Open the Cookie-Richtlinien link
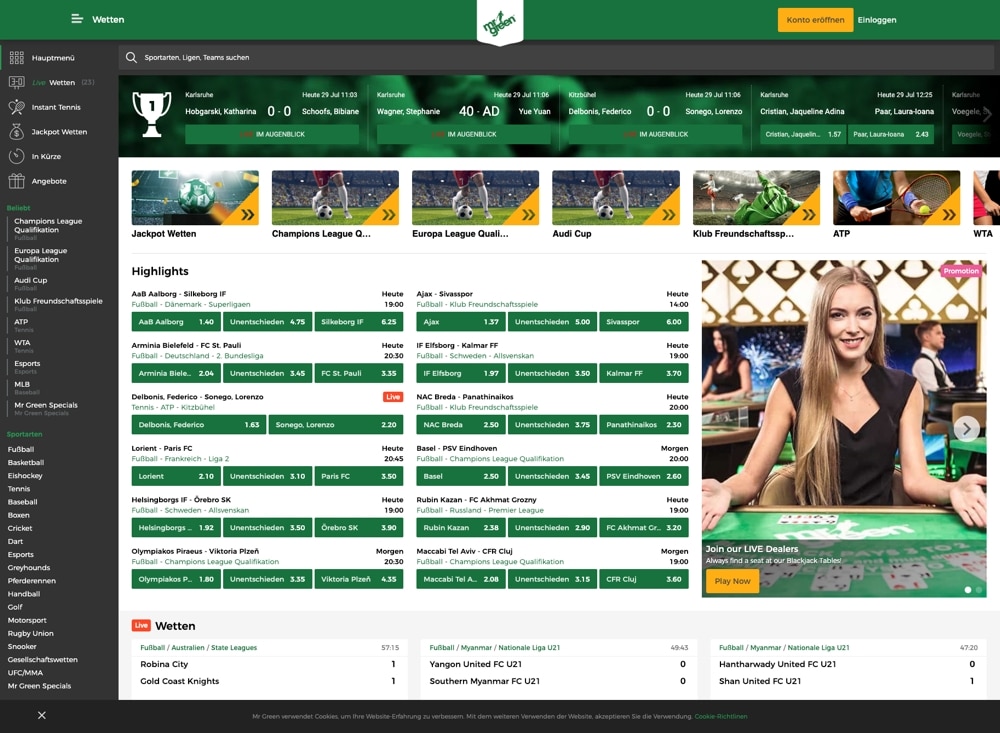 [721, 716]
